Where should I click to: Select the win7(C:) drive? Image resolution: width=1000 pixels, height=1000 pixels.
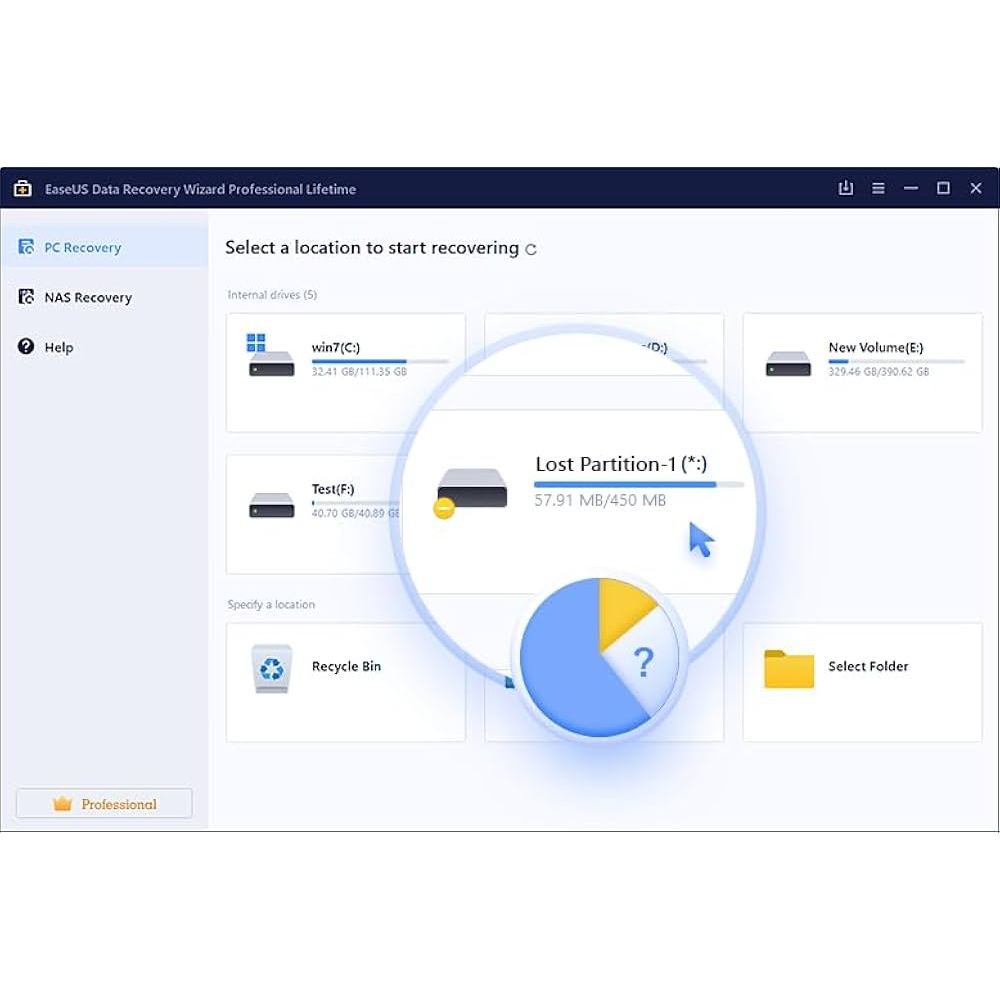pos(346,372)
